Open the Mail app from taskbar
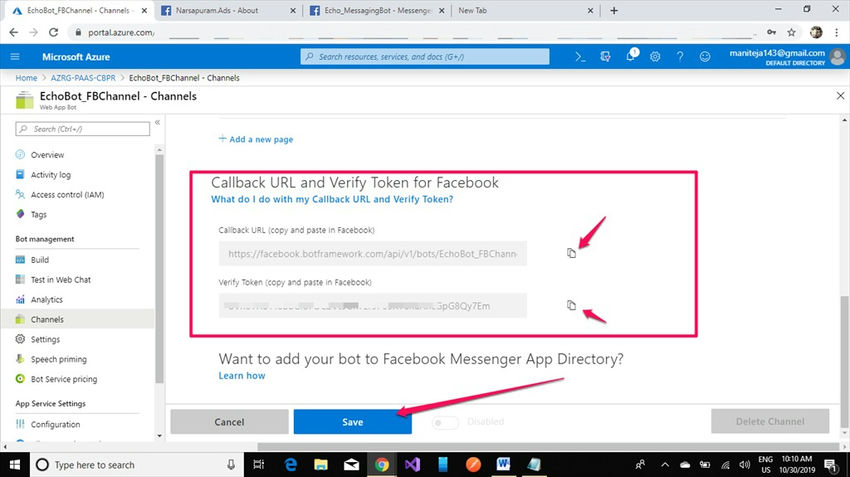Viewport: 850px width, 477px height. tap(351, 465)
